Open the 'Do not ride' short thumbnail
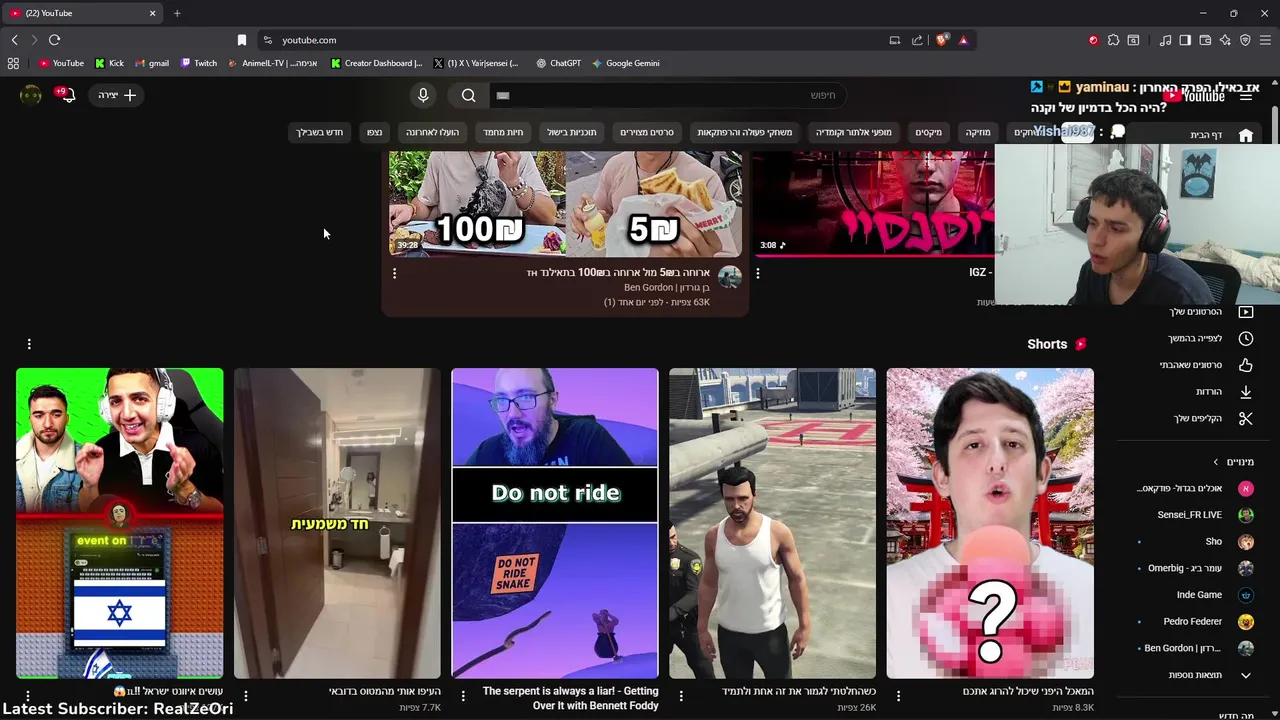Viewport: 1280px width, 720px height. coord(555,523)
